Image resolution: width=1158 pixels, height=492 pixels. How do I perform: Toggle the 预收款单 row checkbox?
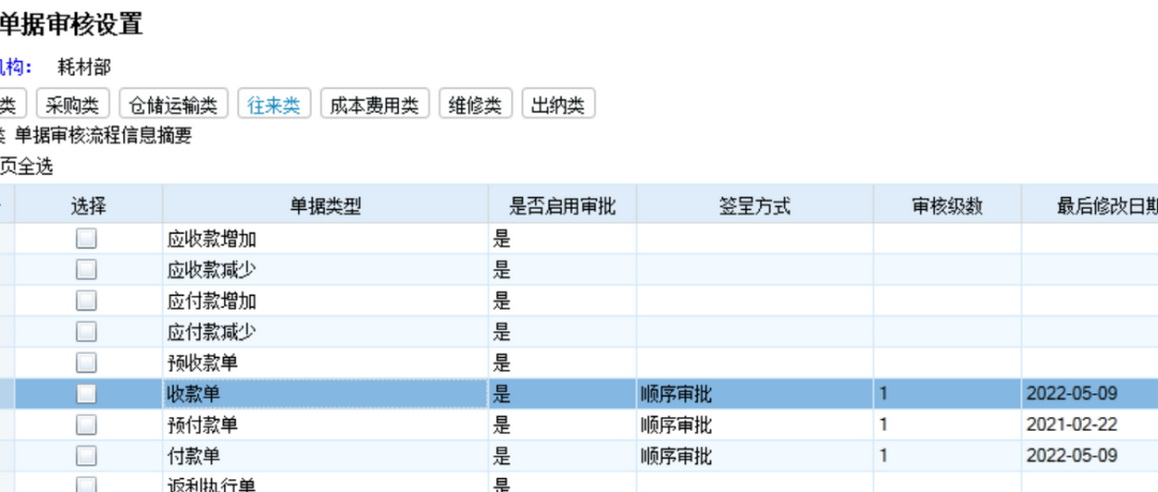[87, 362]
